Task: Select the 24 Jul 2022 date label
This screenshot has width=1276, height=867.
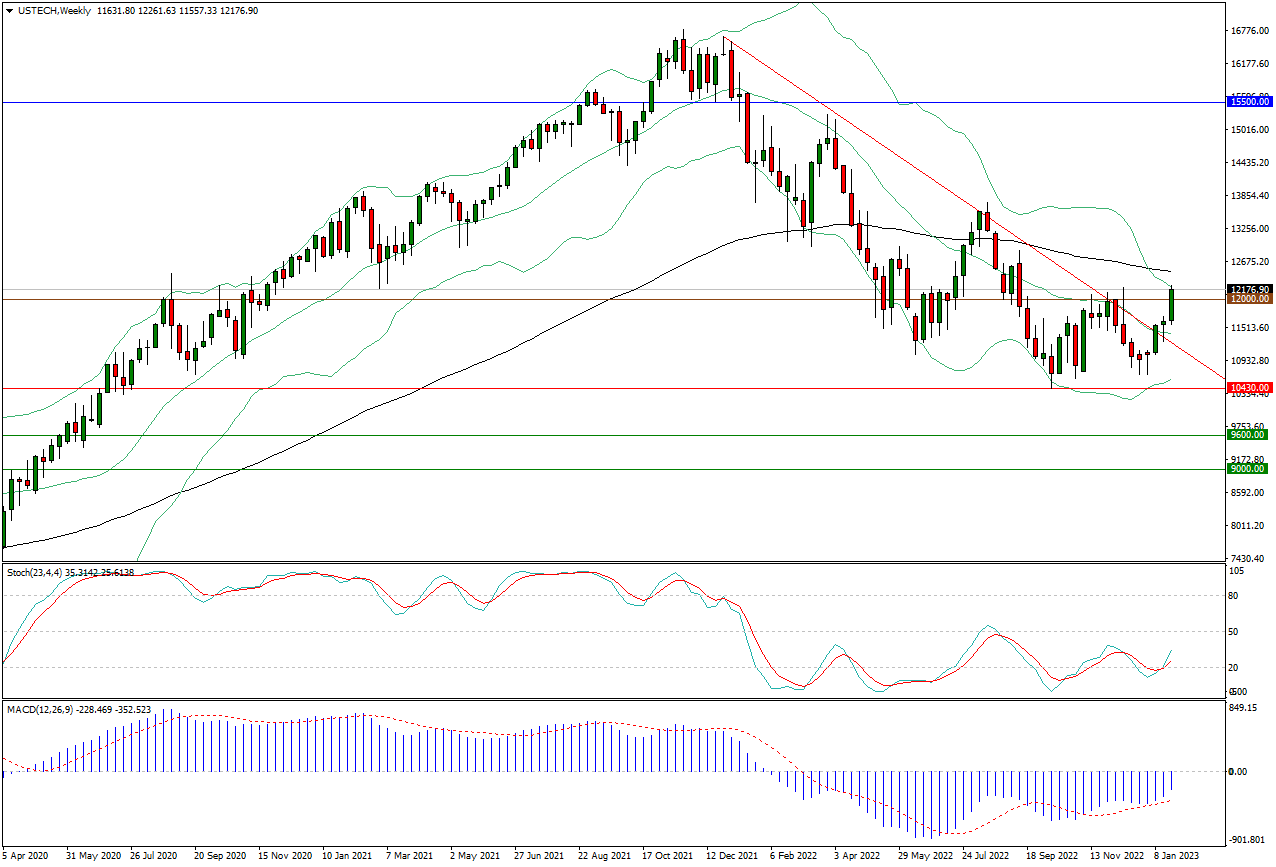Action: click(x=985, y=857)
